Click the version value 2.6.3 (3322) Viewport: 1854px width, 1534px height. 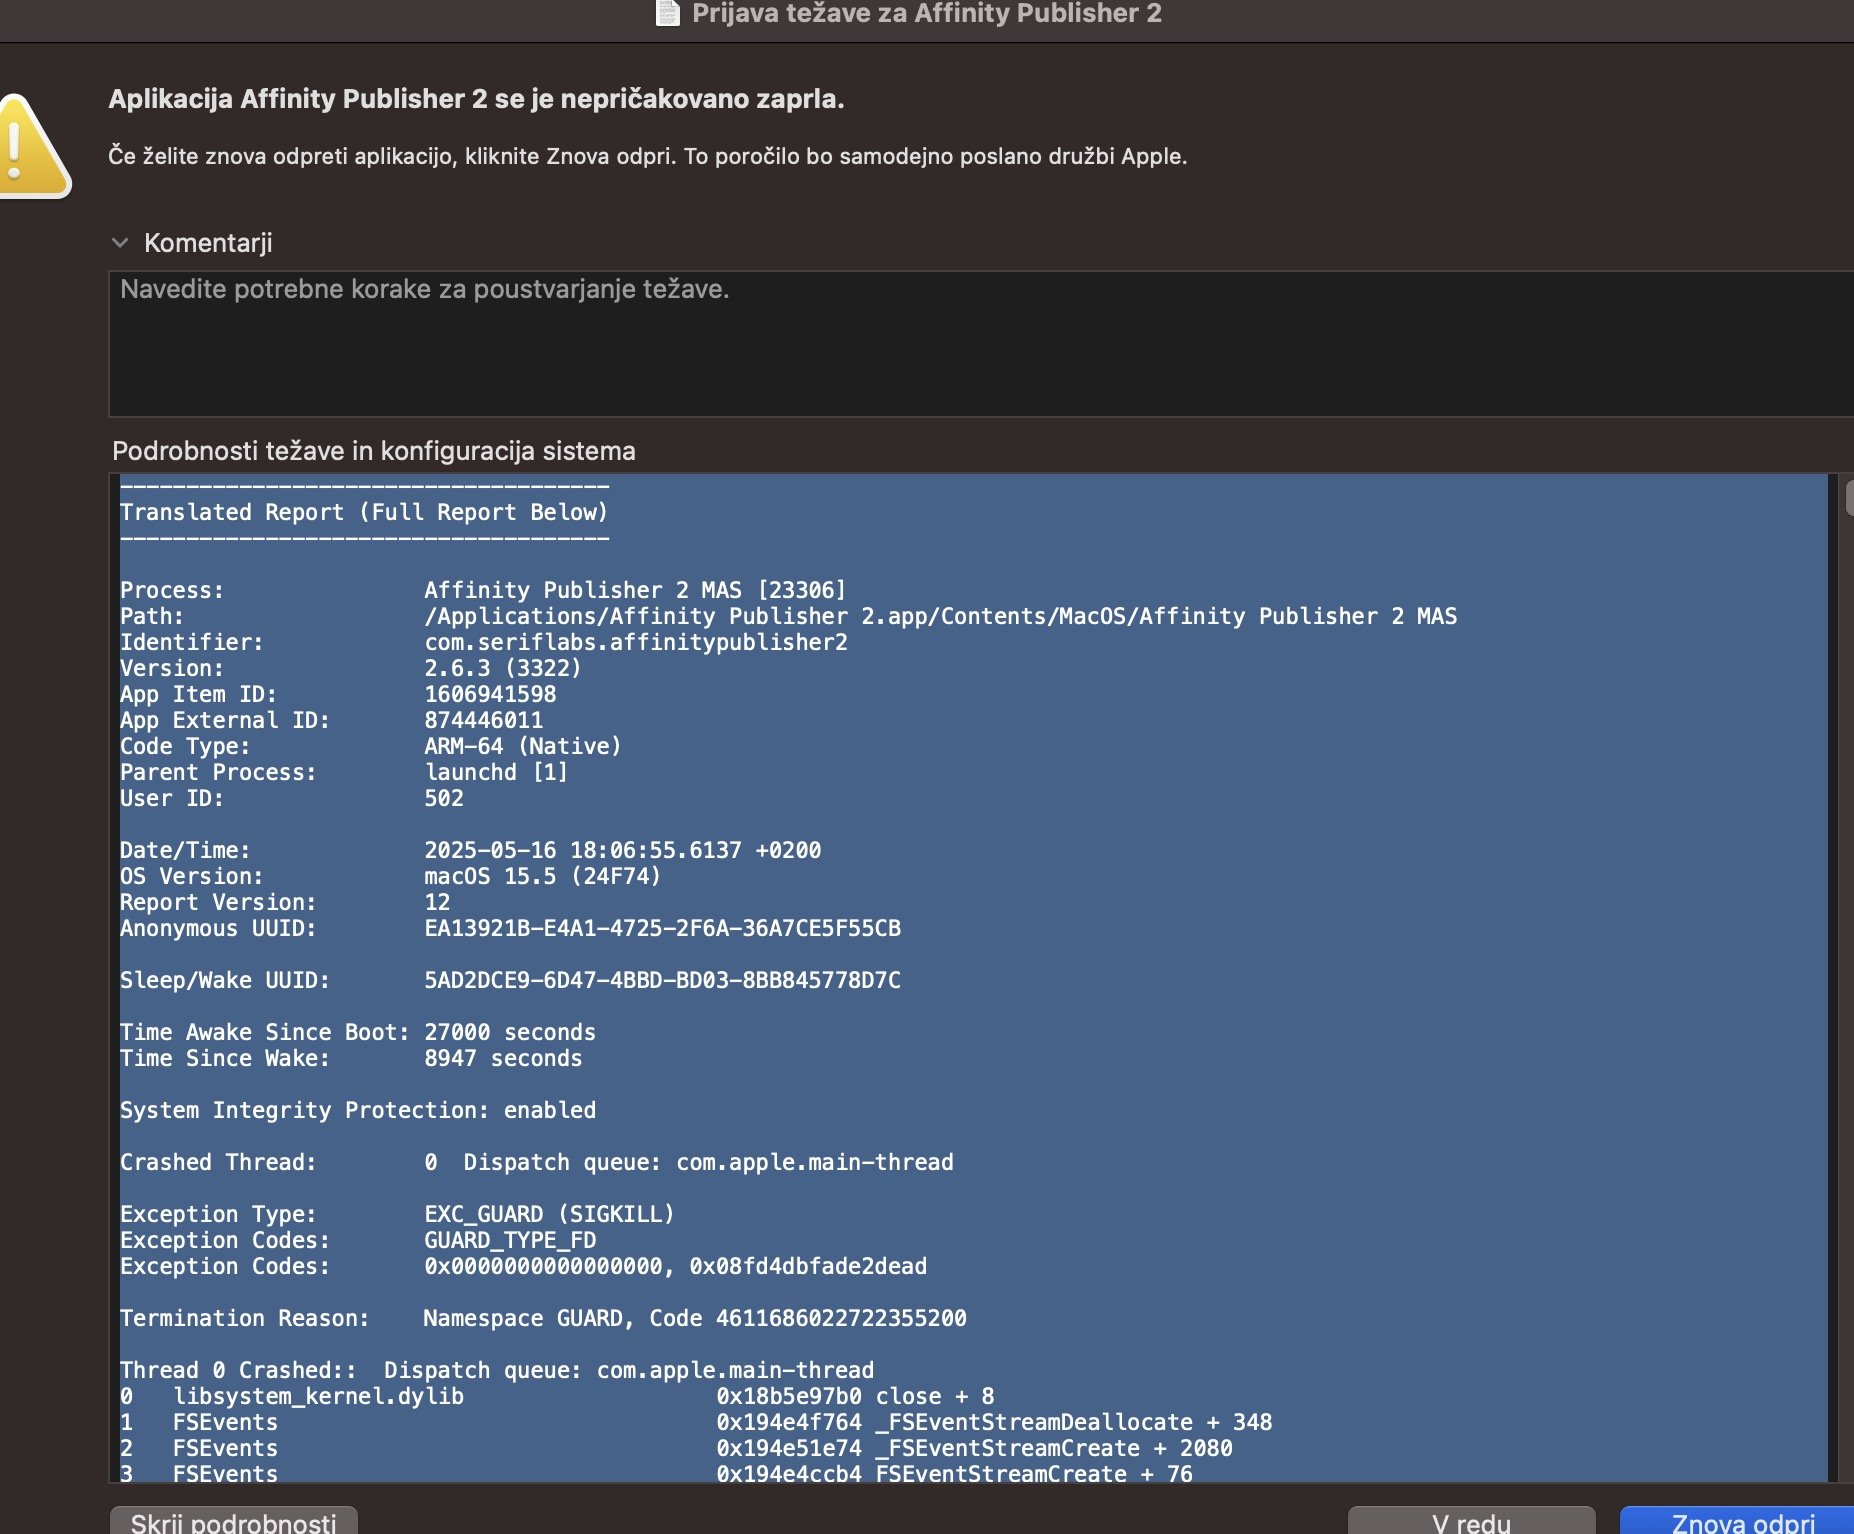point(503,668)
